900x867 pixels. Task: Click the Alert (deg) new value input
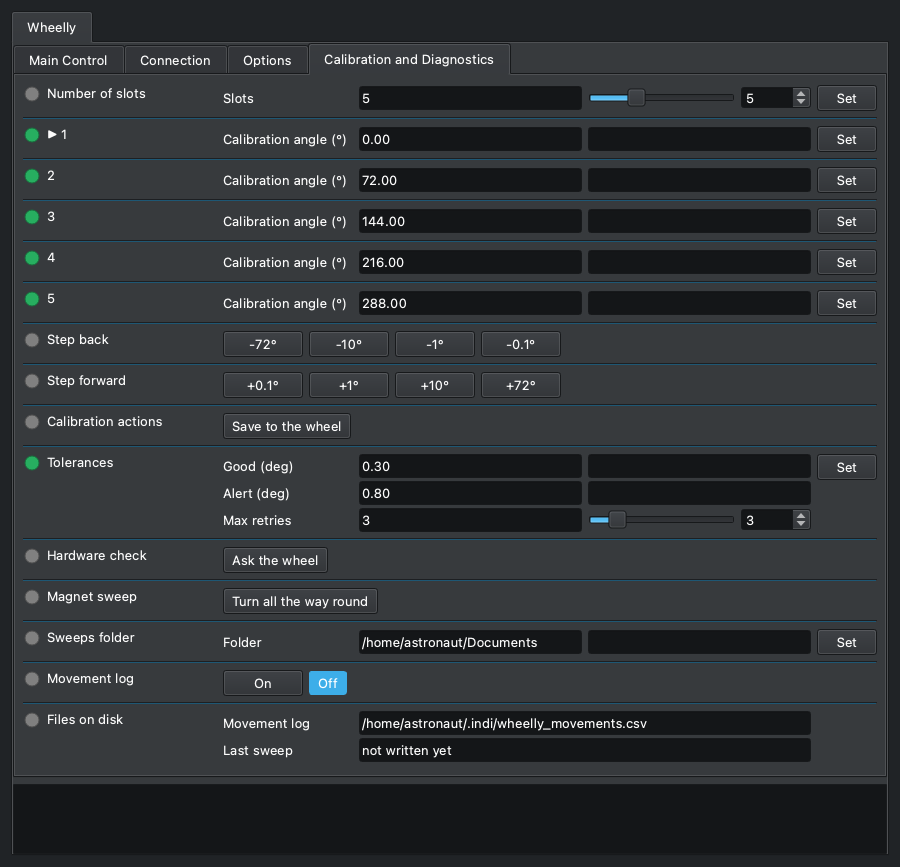tap(699, 493)
